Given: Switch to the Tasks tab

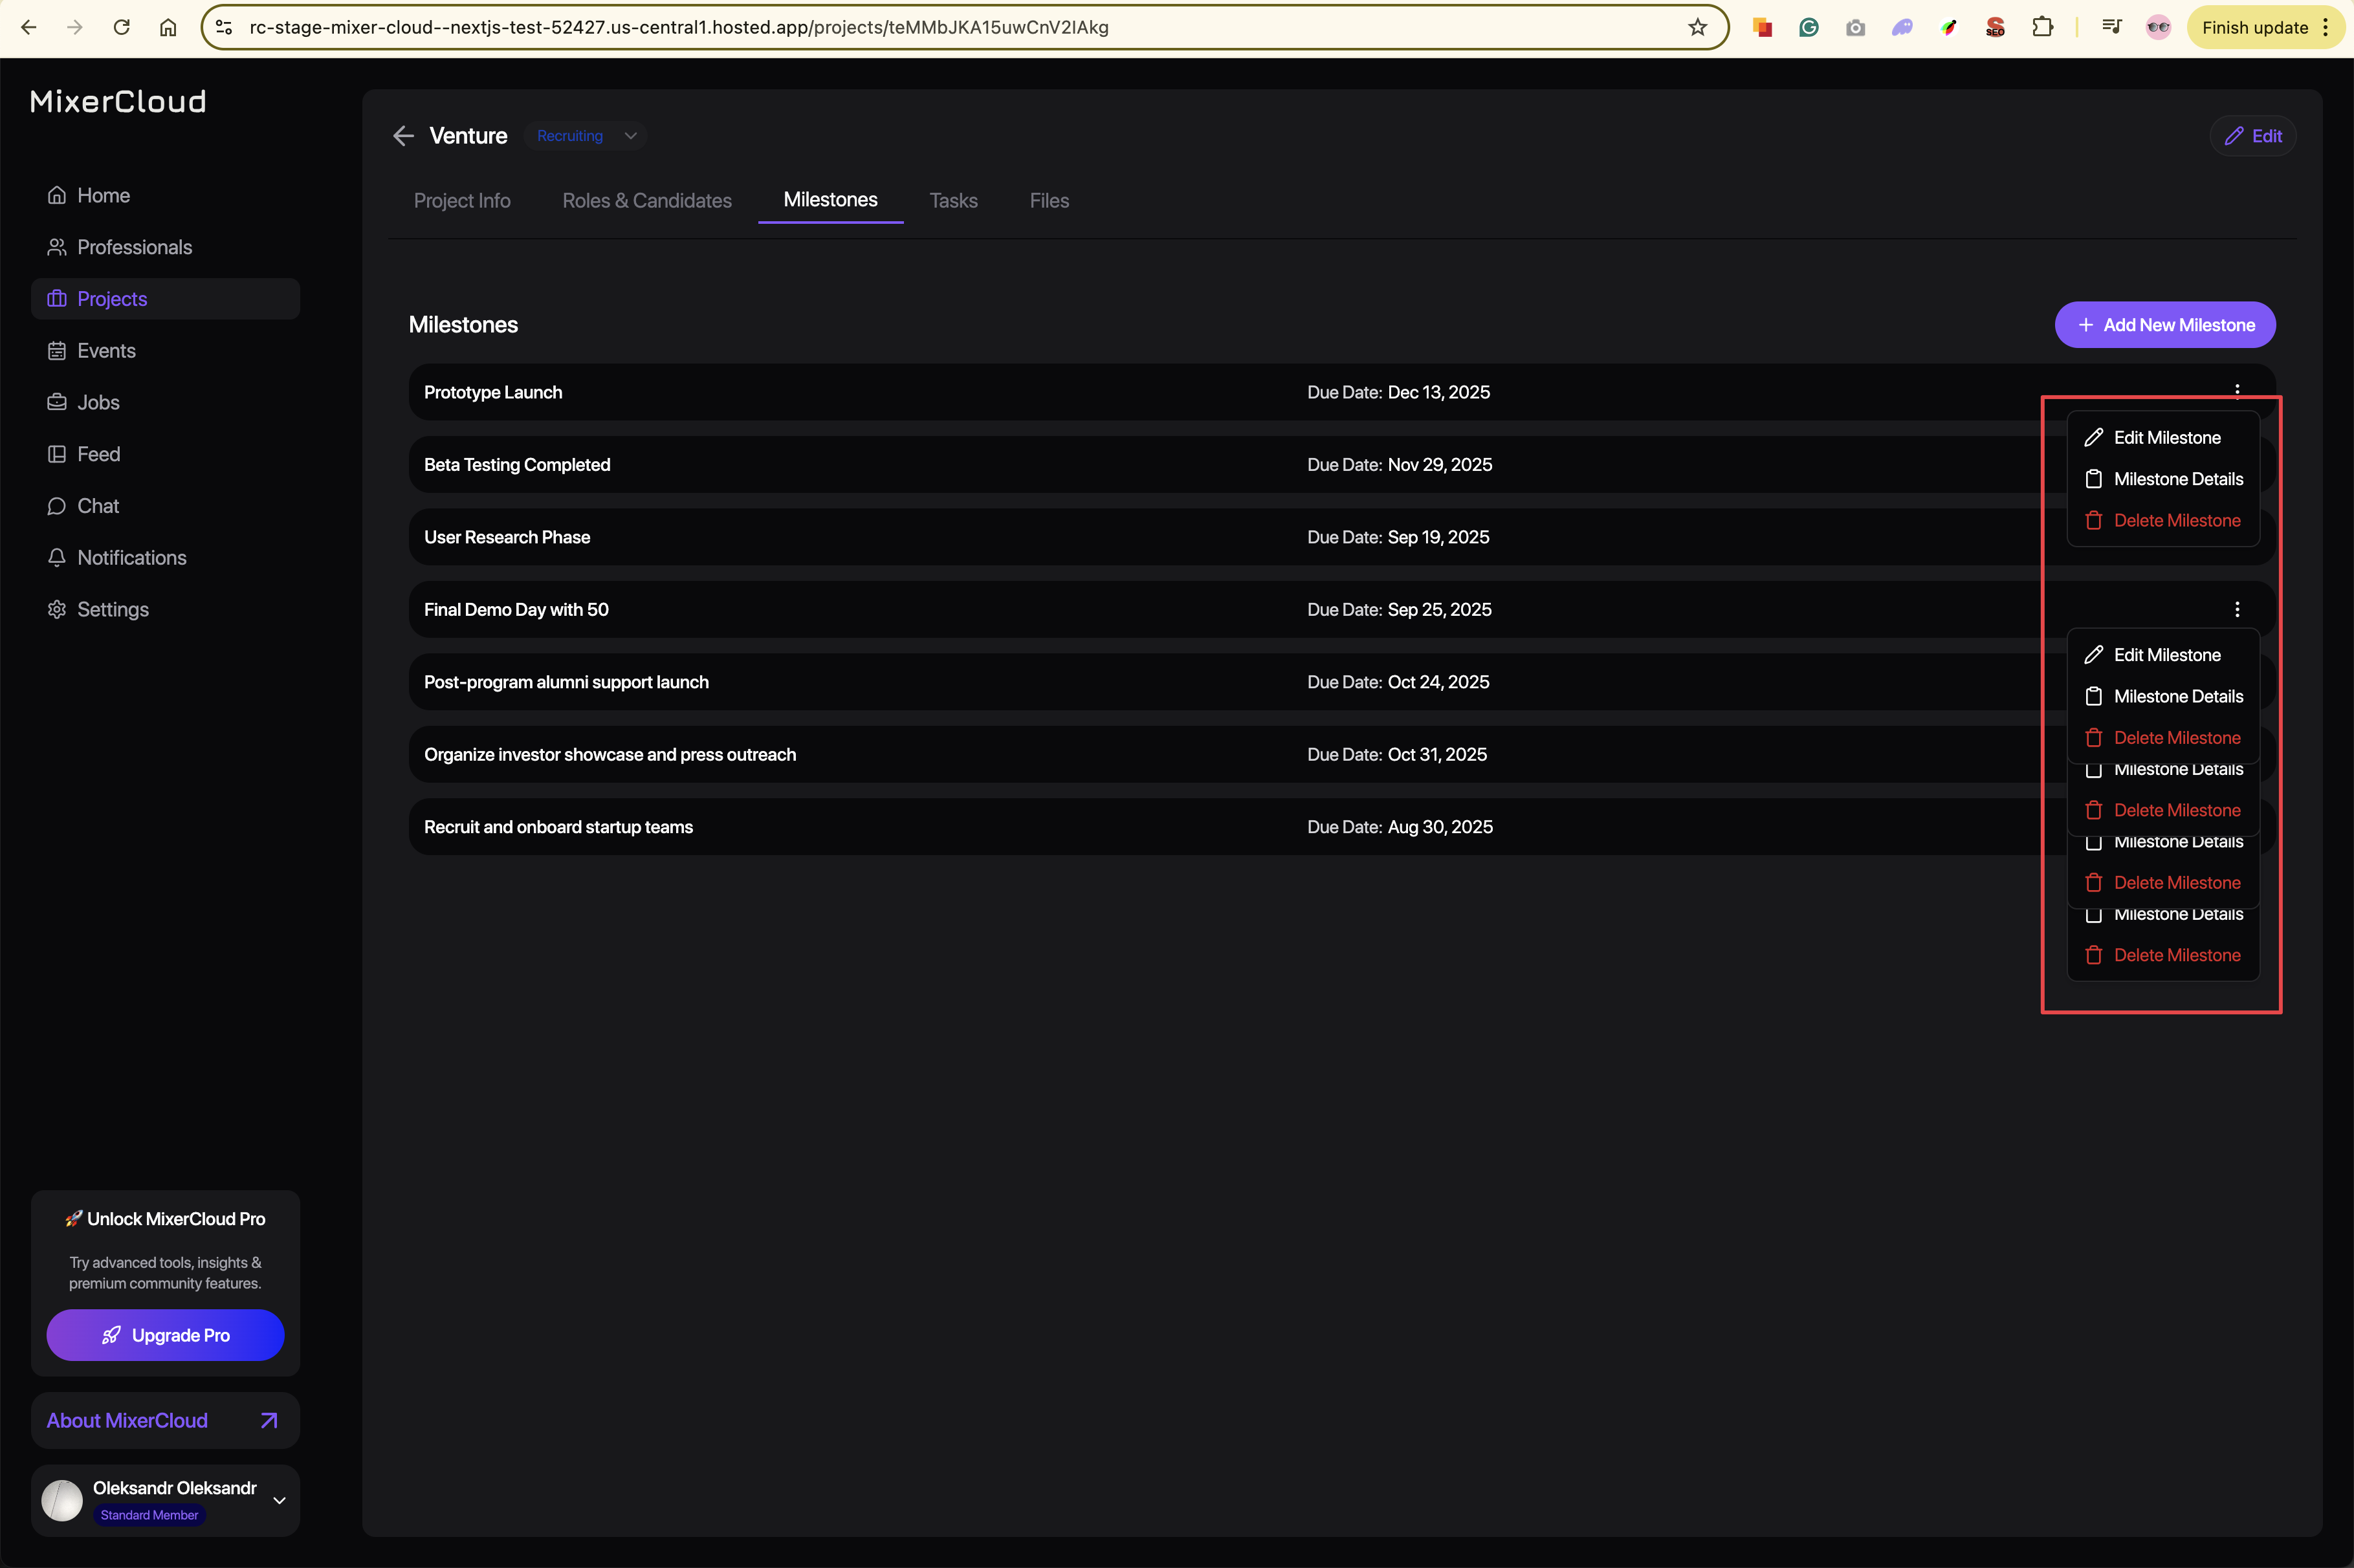Looking at the screenshot, I should [x=953, y=201].
